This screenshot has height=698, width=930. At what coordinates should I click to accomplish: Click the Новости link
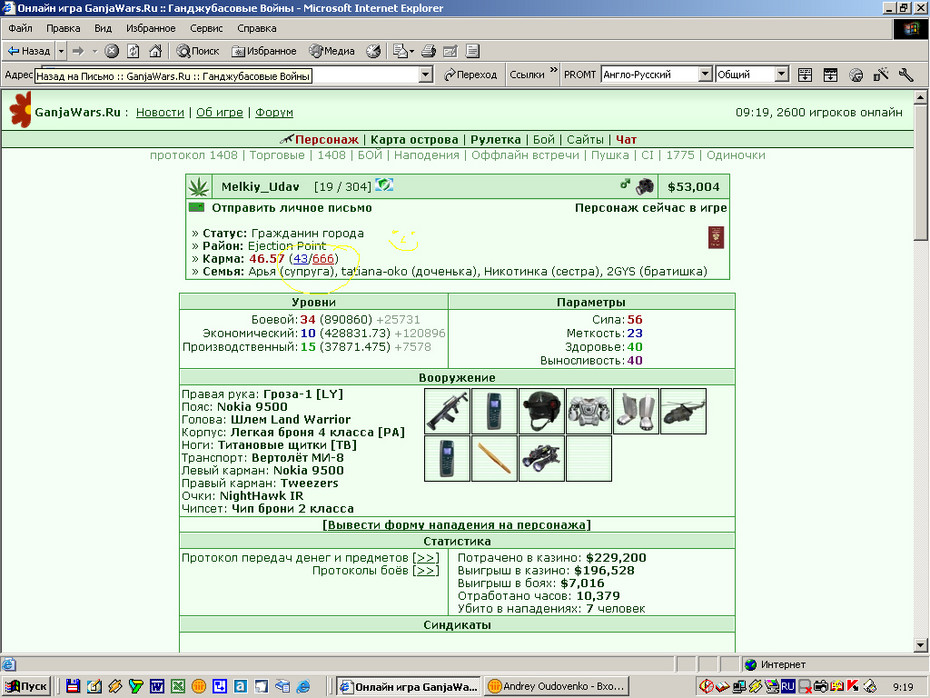pos(160,112)
